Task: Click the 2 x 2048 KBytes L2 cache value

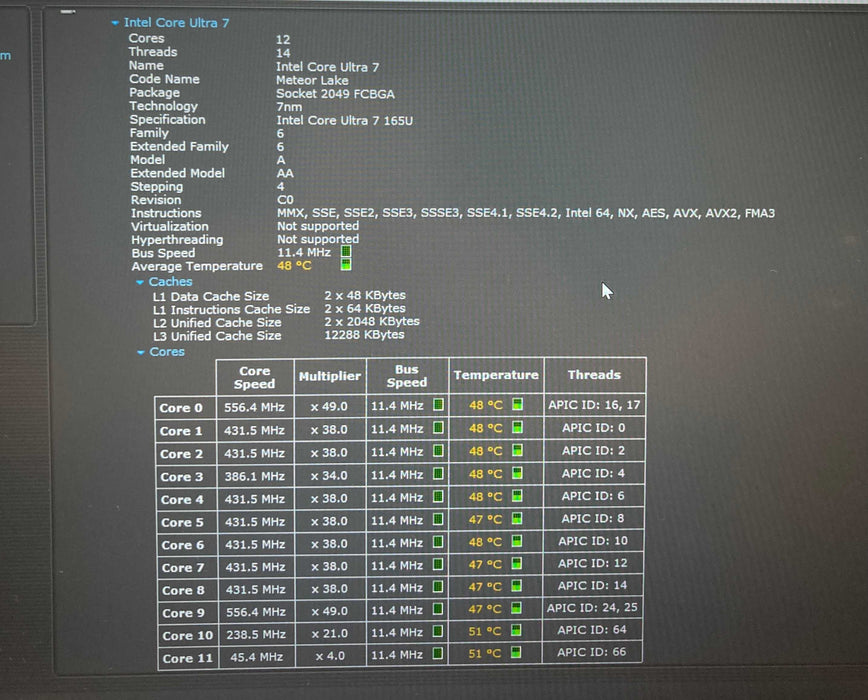Action: coord(372,322)
